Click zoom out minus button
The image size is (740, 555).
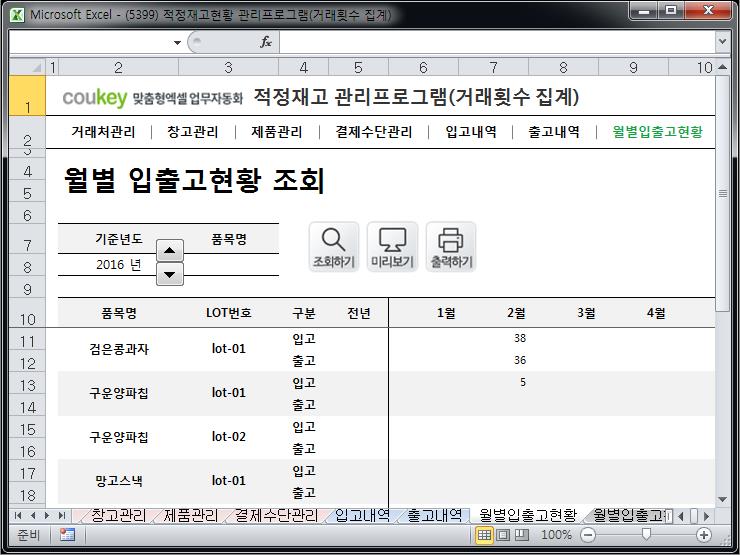click(x=588, y=535)
